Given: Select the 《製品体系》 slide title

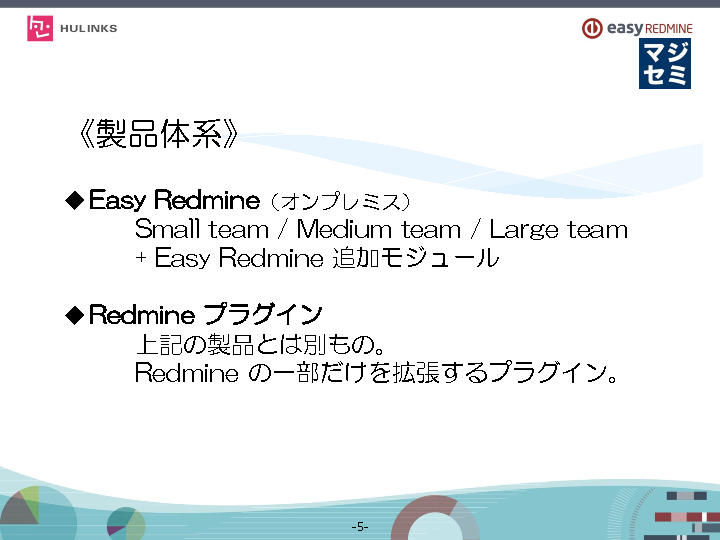Looking at the screenshot, I should (x=157, y=136).
